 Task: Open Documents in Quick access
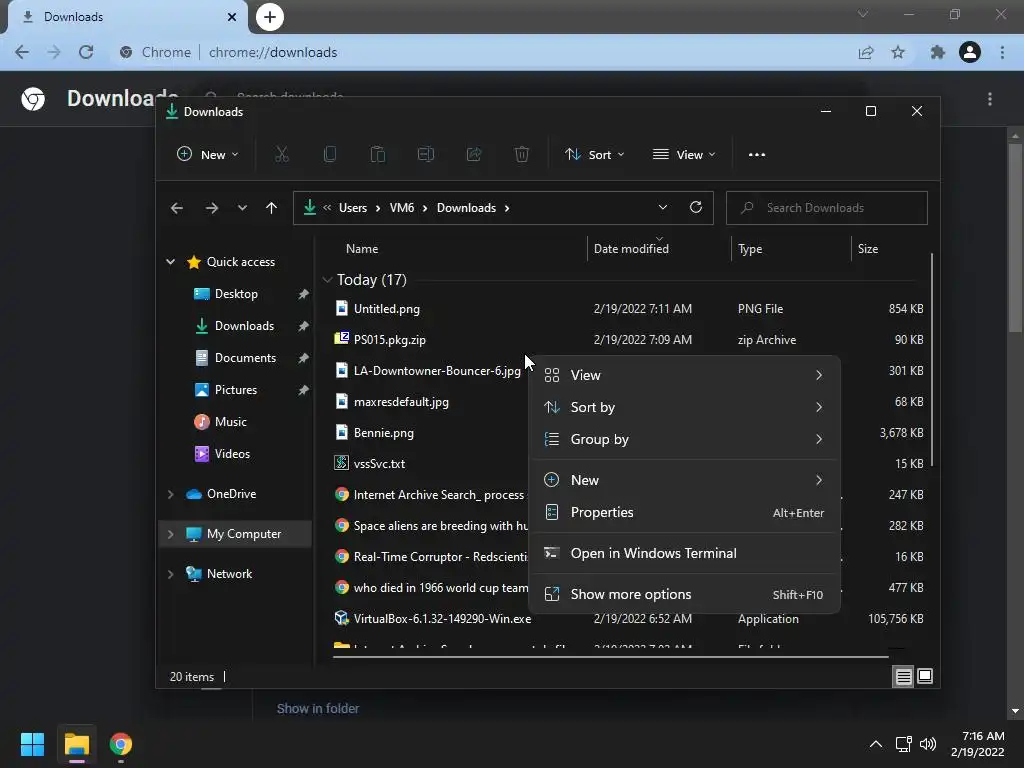pos(246,358)
